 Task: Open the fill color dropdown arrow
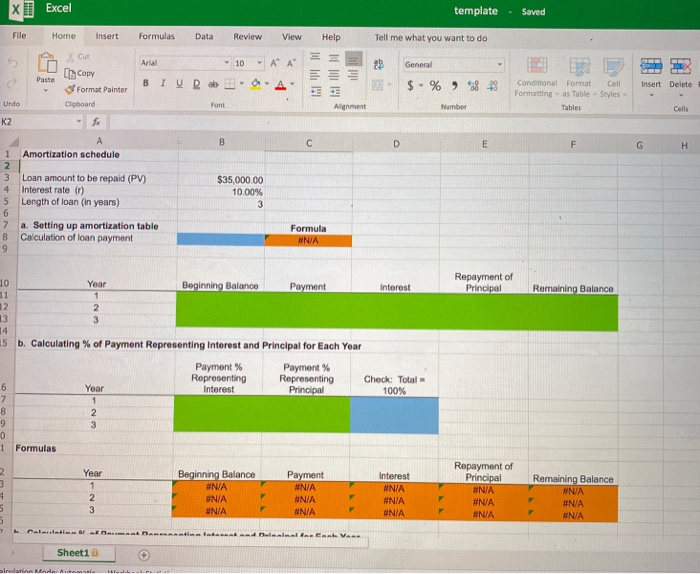267,83
